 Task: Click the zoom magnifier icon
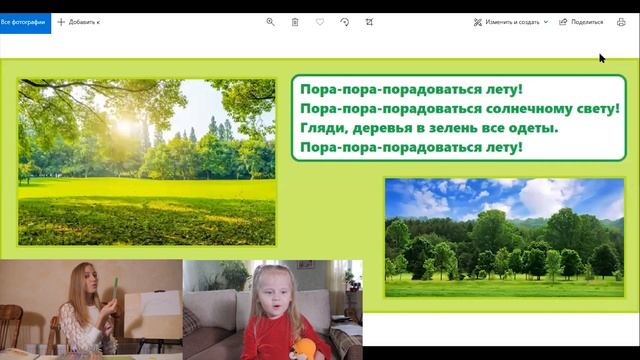270,22
